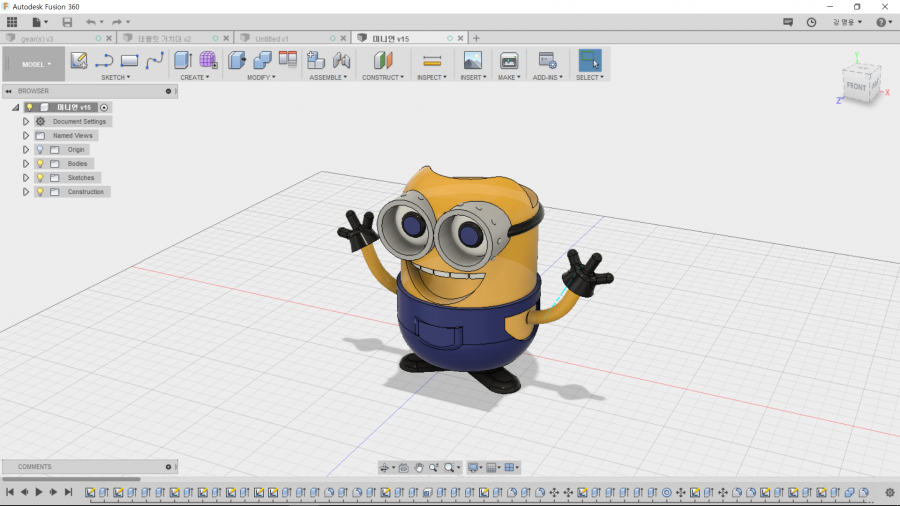
Task: Expand the Comments panel
Action: click(168, 467)
